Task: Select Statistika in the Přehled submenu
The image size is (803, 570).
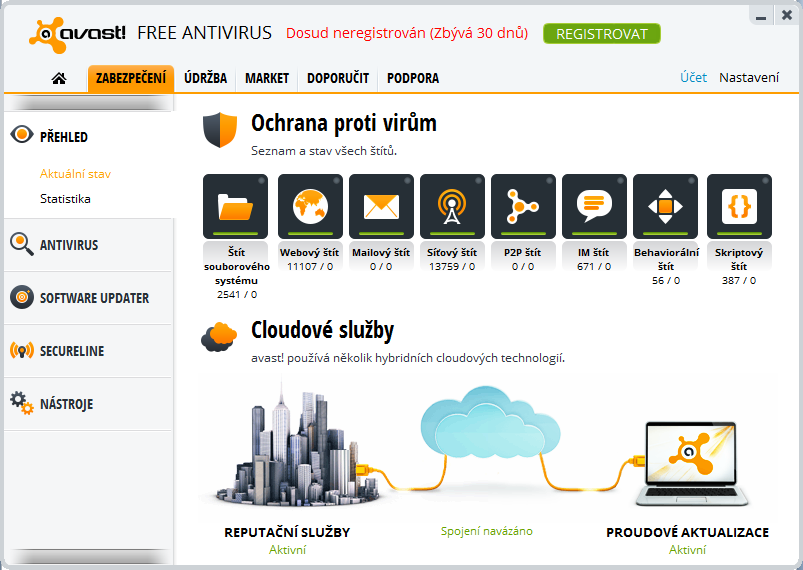Action: [65, 198]
